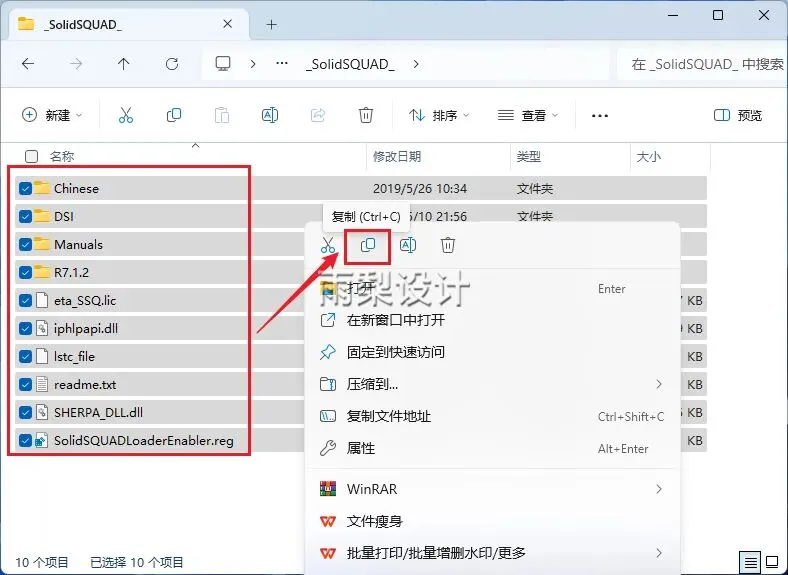Switch to details view icon in status bar
The width and height of the screenshot is (788, 575).
point(750,562)
